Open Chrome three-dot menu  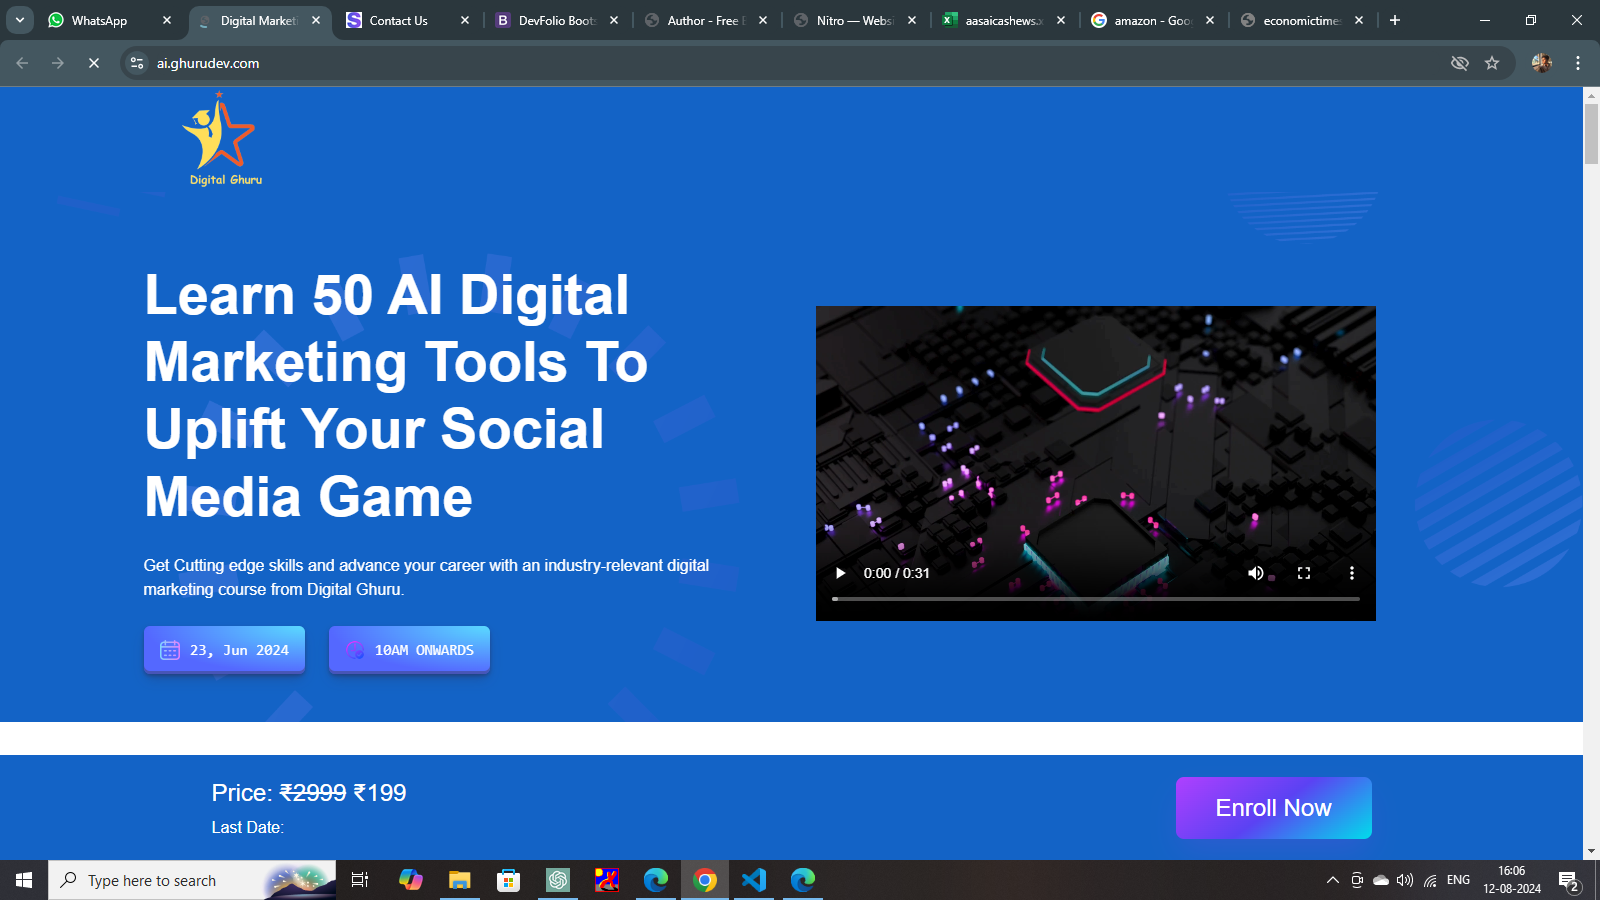pos(1578,63)
